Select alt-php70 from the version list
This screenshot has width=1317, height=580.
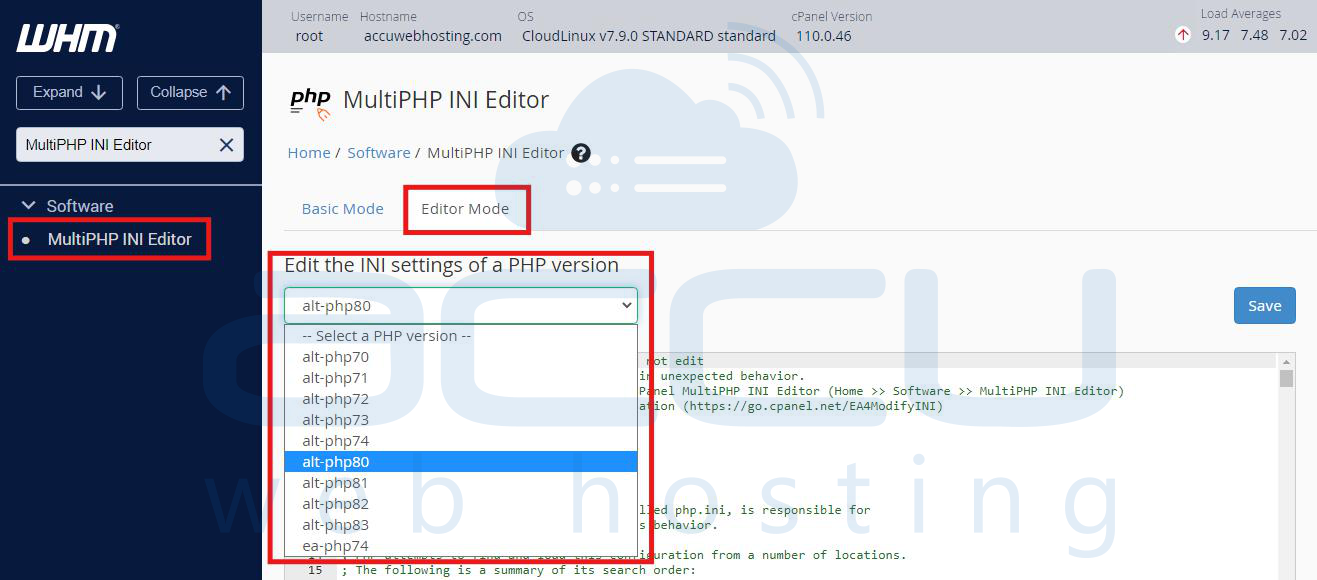point(461,357)
